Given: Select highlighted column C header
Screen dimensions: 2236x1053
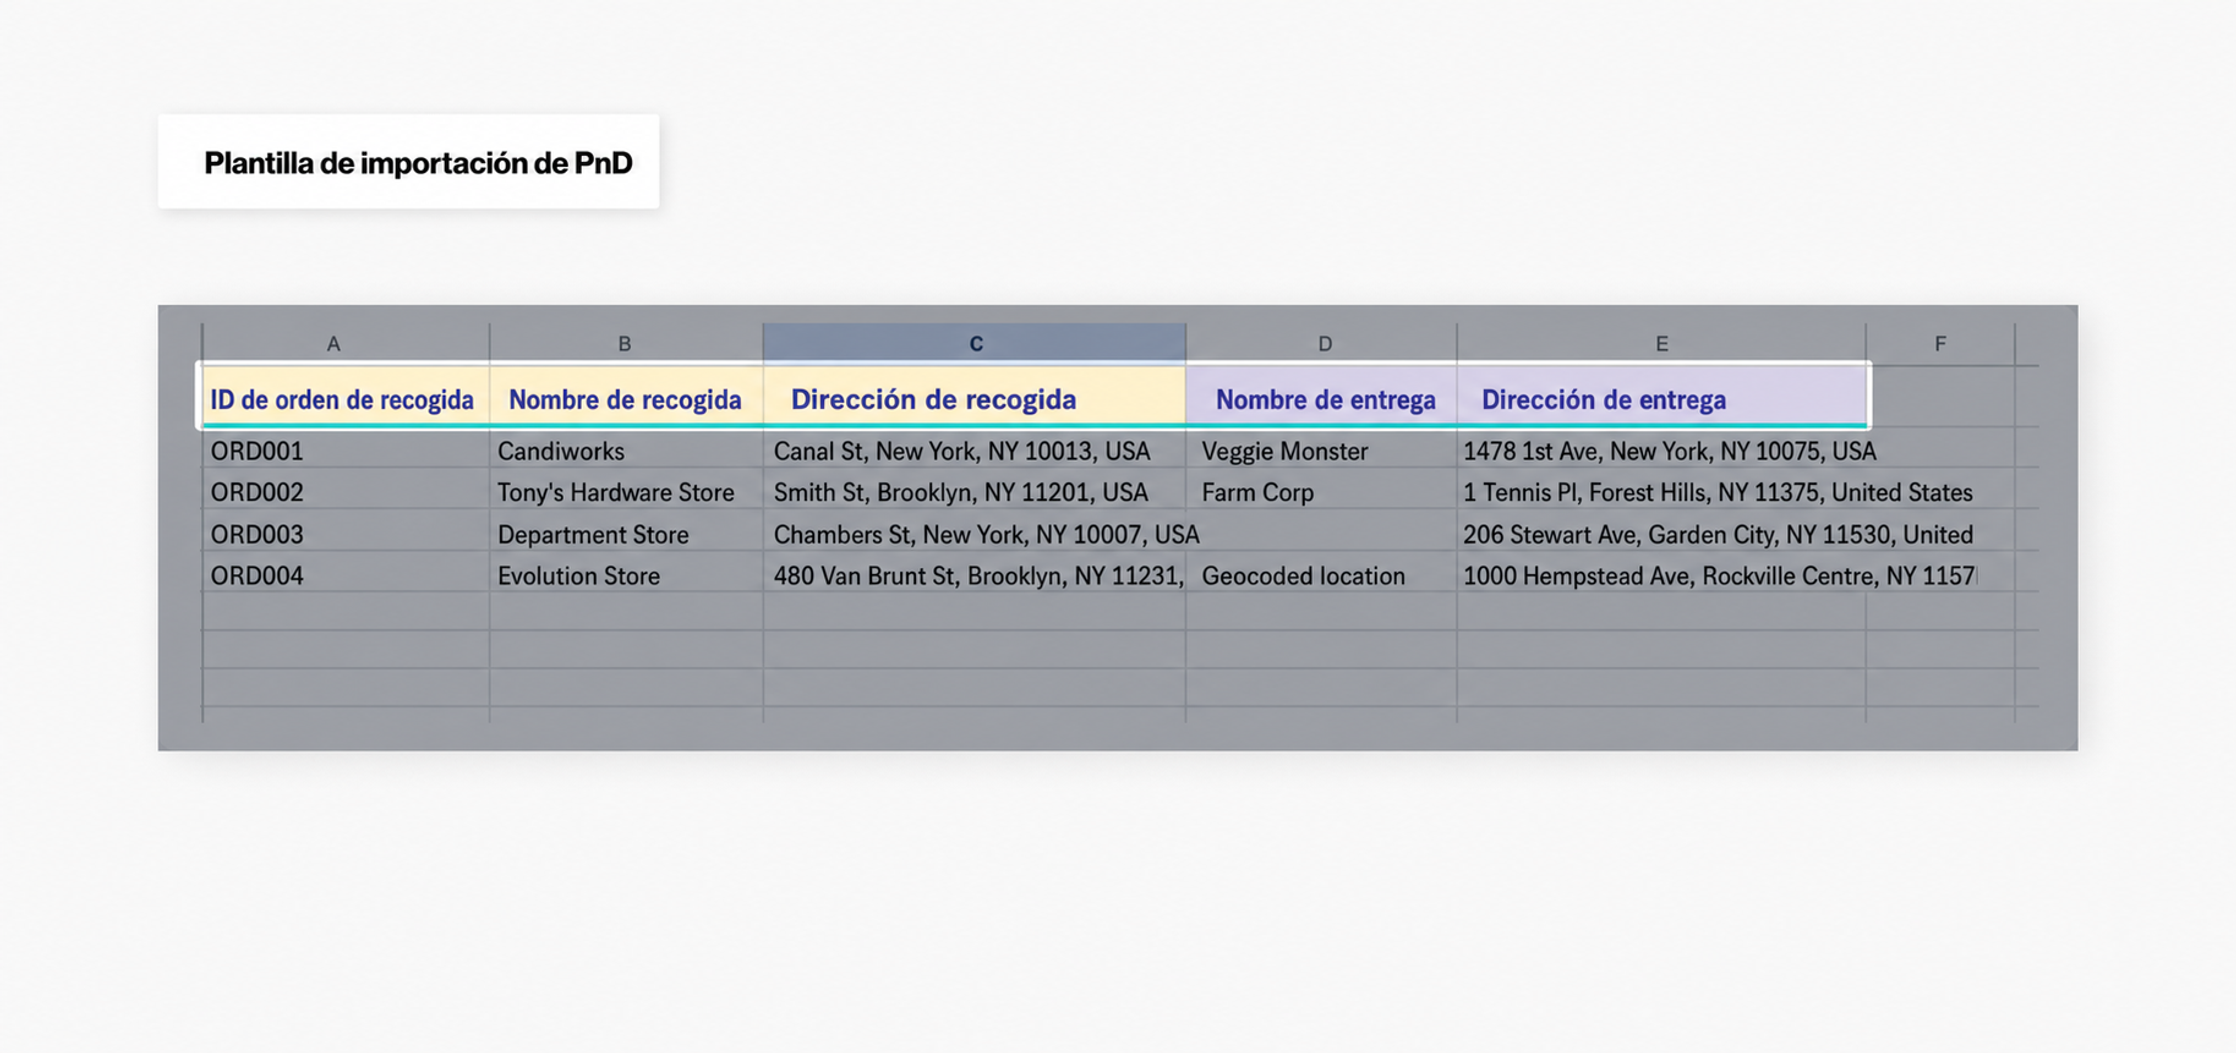Looking at the screenshot, I should pos(975,343).
